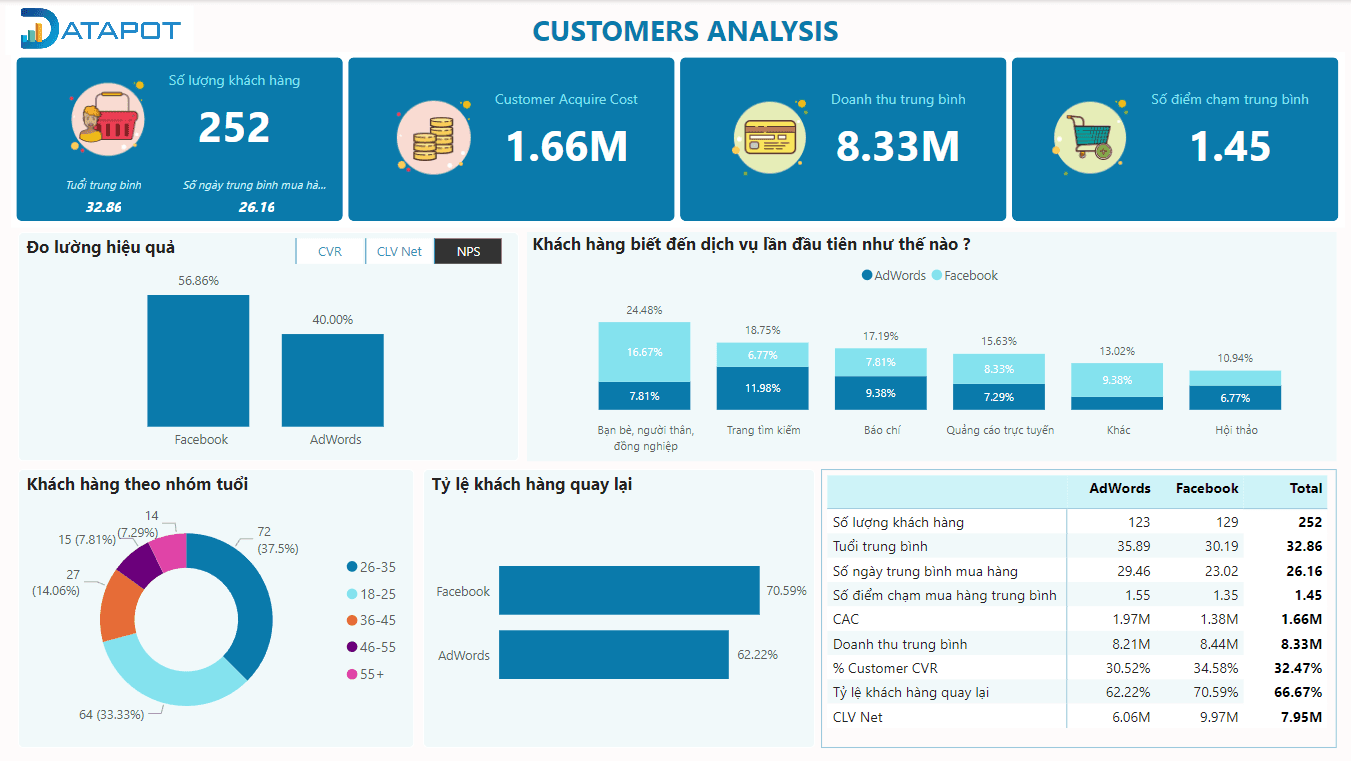Viewport: 1351px width, 761px height.
Task: Click the 'Hội thảo' axis label
Action: (x=1236, y=430)
